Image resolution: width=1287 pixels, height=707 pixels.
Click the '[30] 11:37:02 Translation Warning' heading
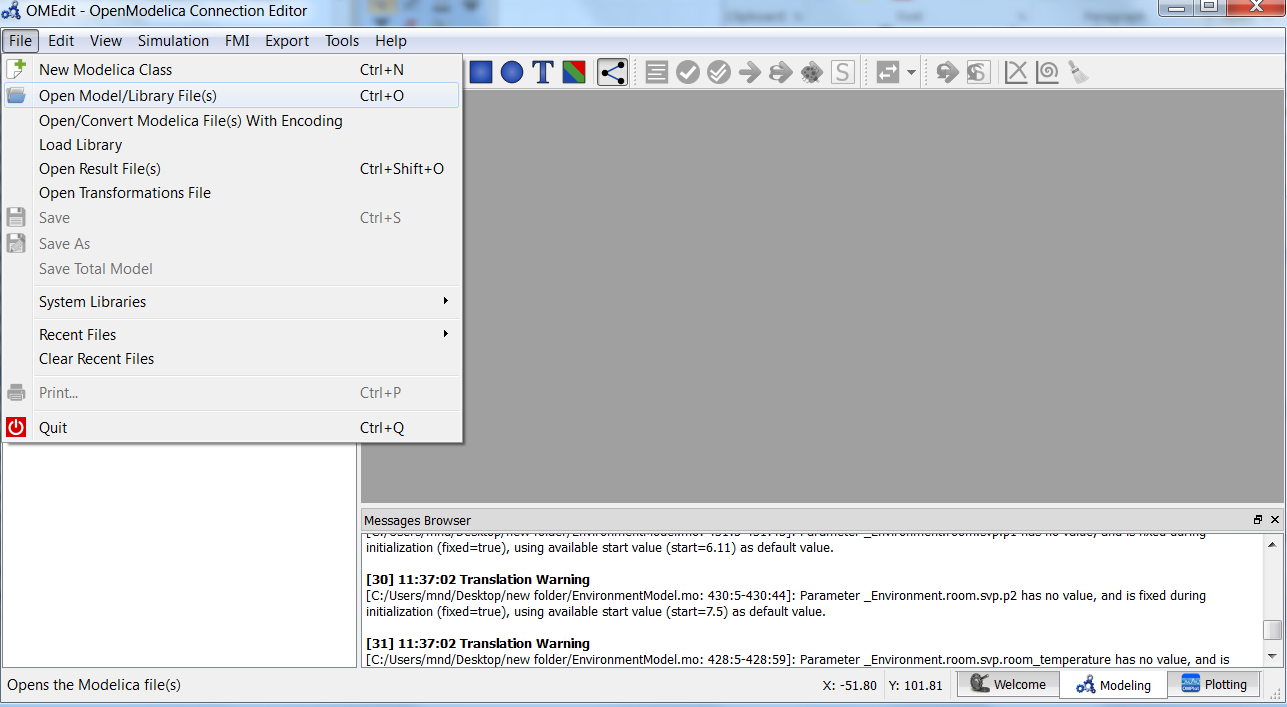478,580
